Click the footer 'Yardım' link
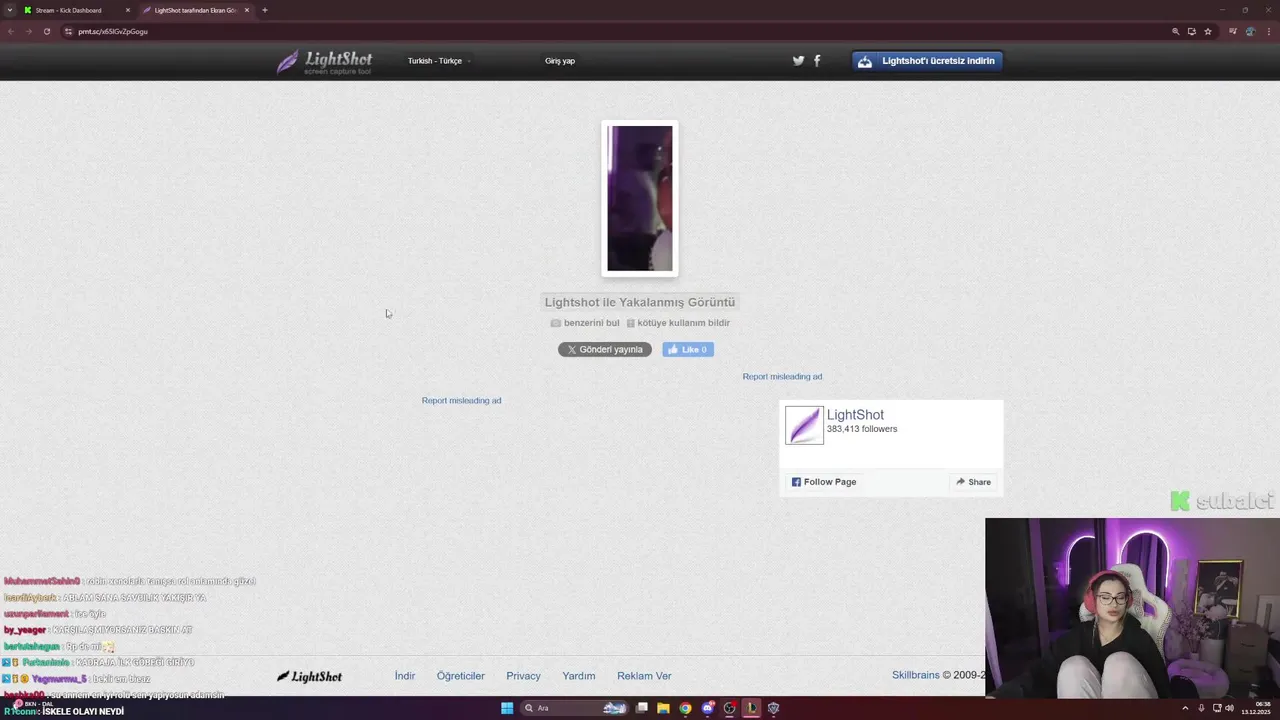The height and width of the screenshot is (720, 1280). [x=579, y=676]
